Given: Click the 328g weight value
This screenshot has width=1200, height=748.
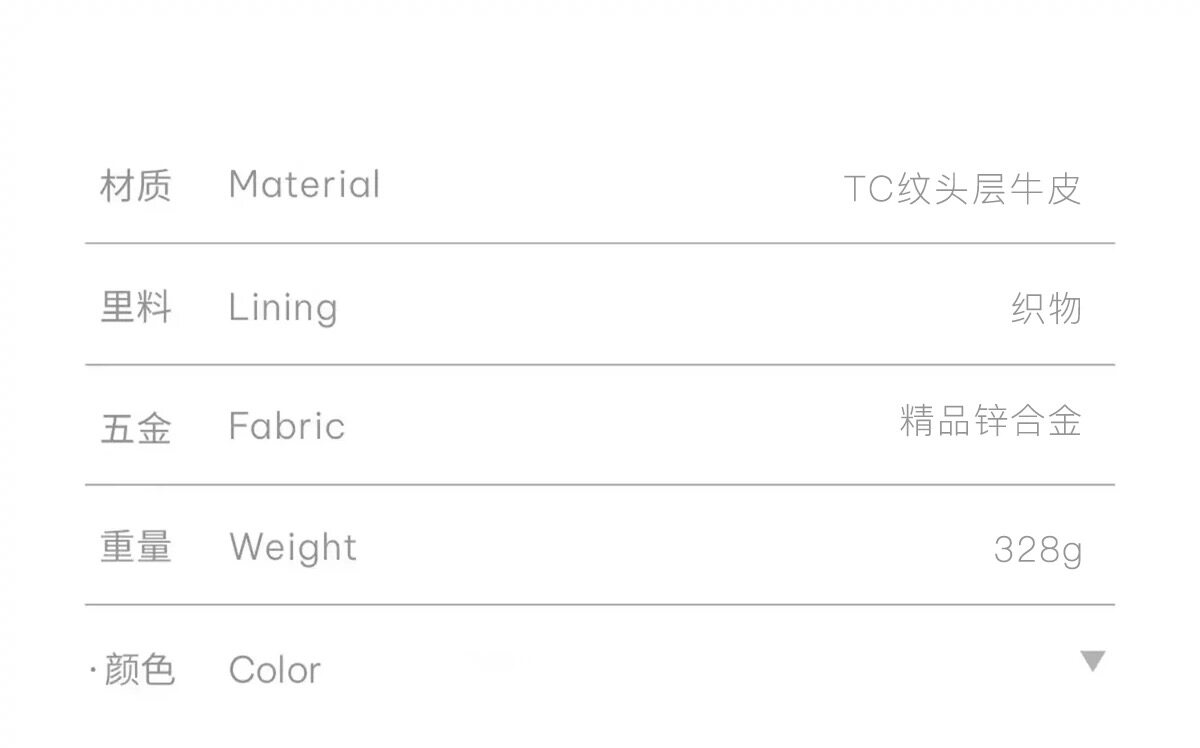Looking at the screenshot, I should [1037, 550].
